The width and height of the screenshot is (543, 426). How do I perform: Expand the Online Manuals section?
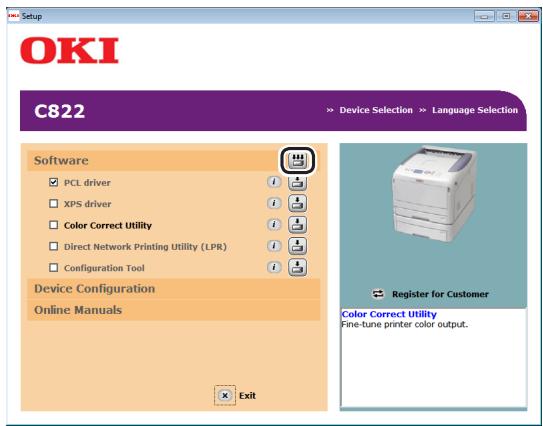pos(173,310)
